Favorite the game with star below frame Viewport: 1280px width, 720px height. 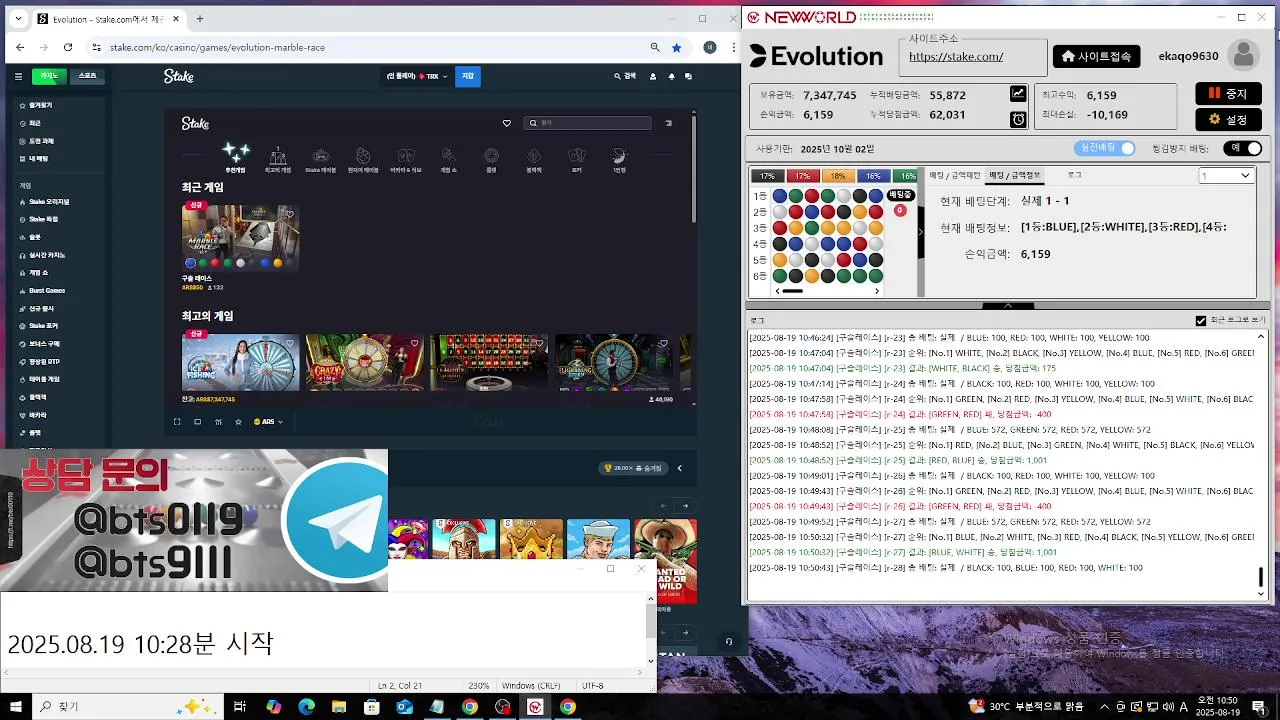pos(238,422)
